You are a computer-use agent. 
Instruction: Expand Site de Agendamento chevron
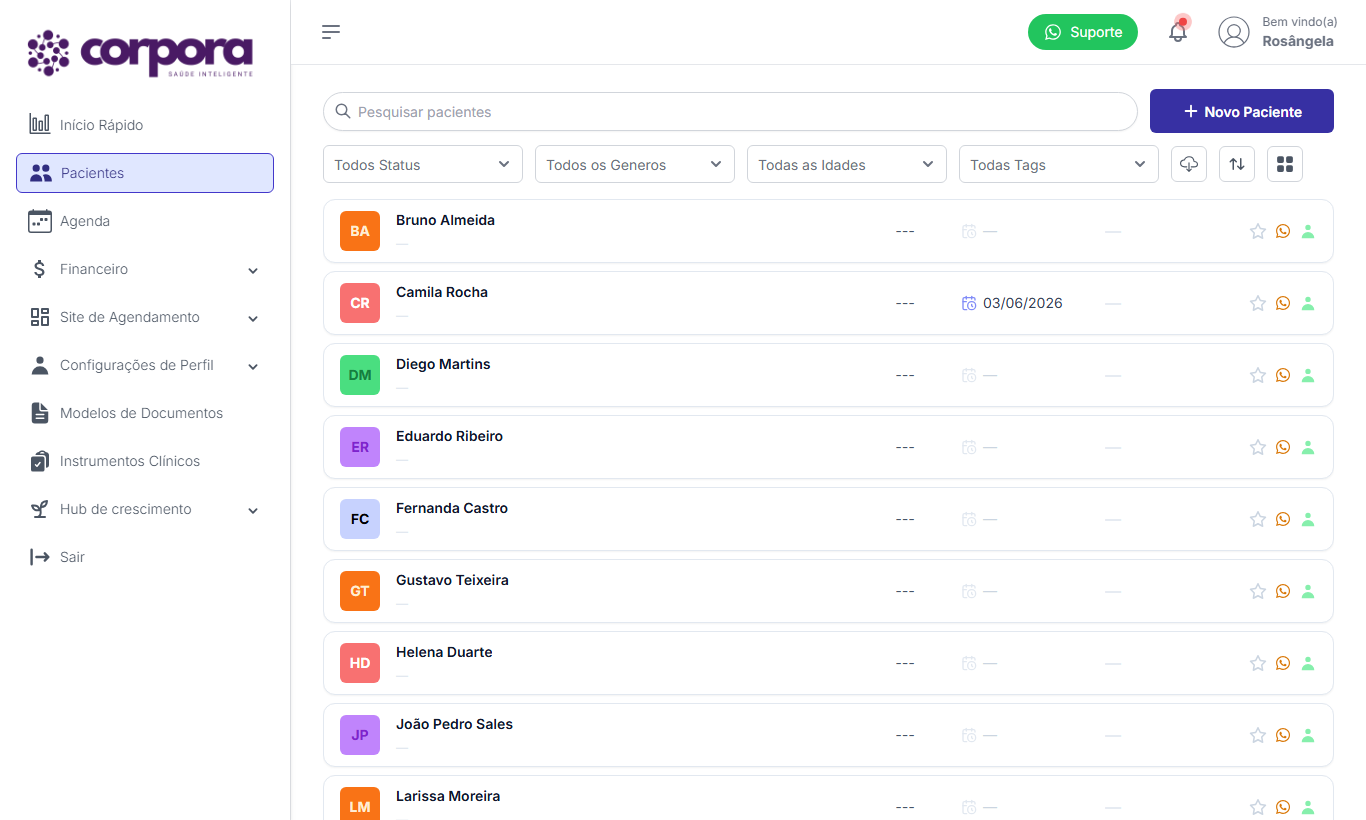pyautogui.click(x=253, y=318)
